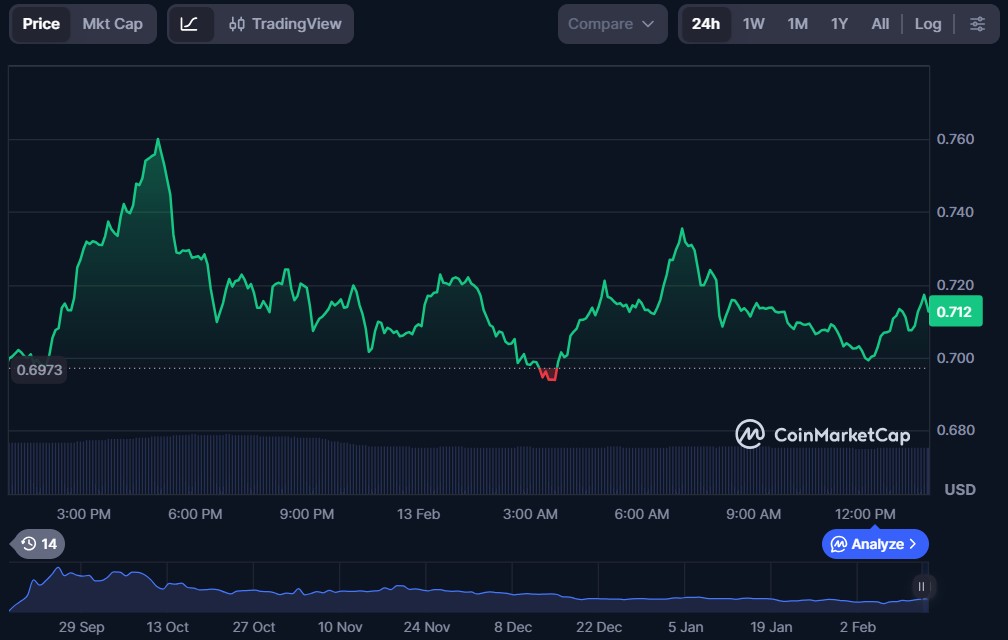
Task: Click the red dip segment on chart
Action: click(548, 375)
